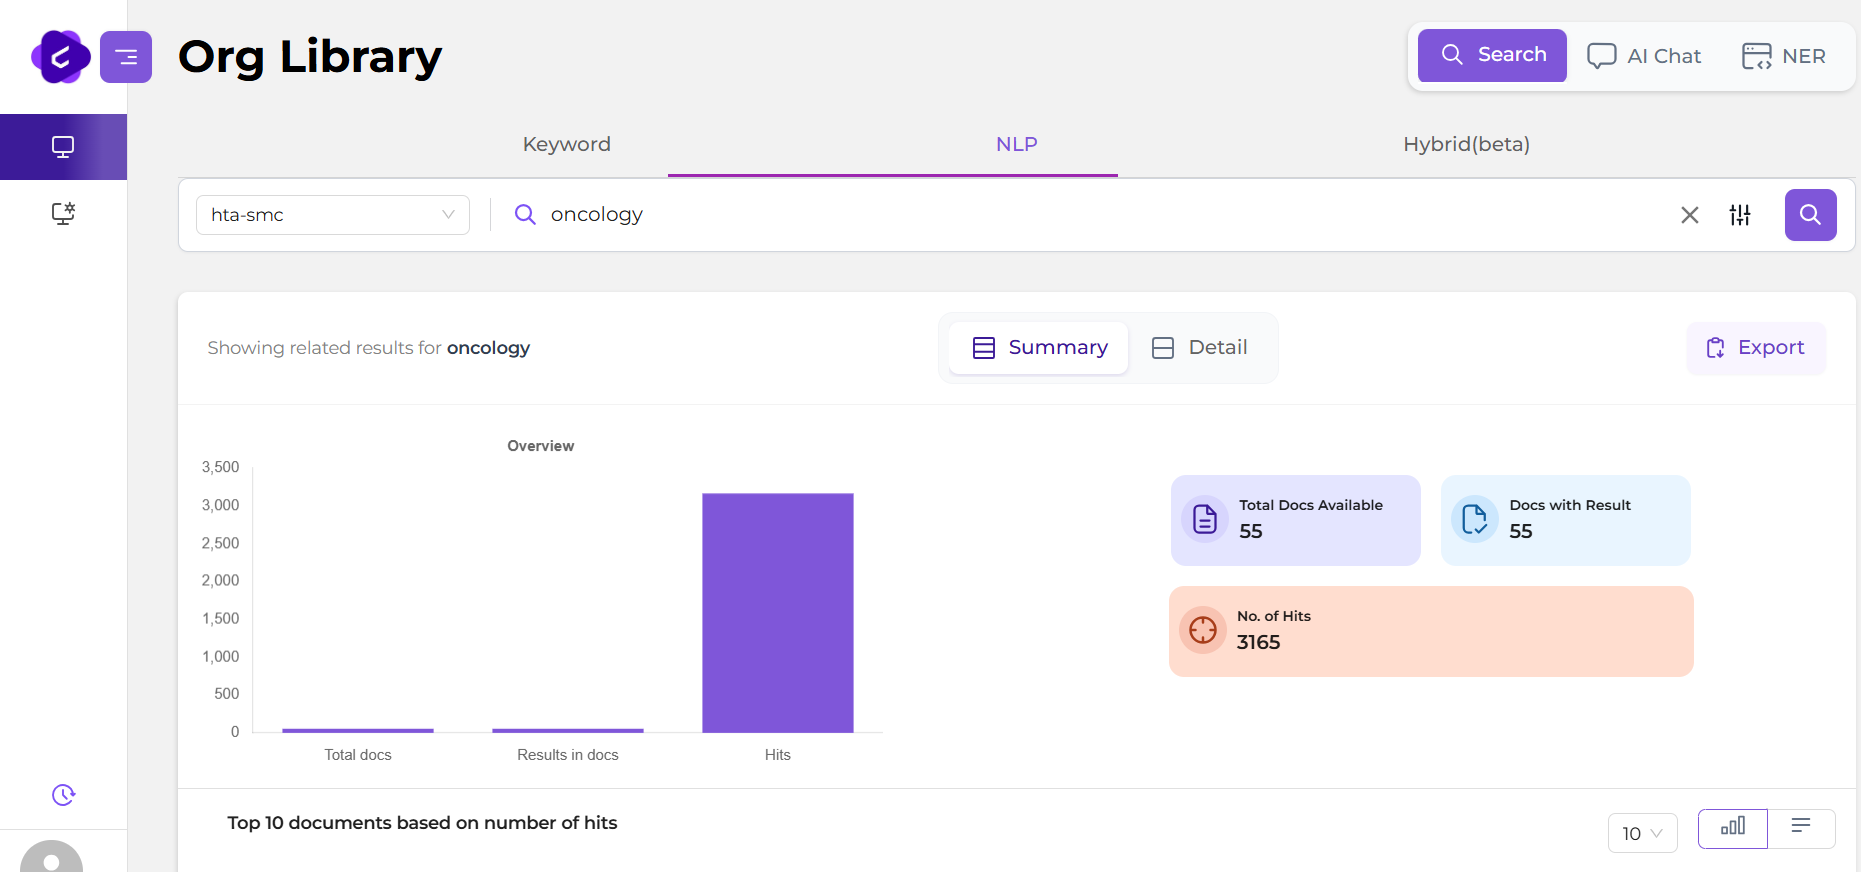Run search with purple magnifier button
The height and width of the screenshot is (872, 1861).
tap(1810, 215)
